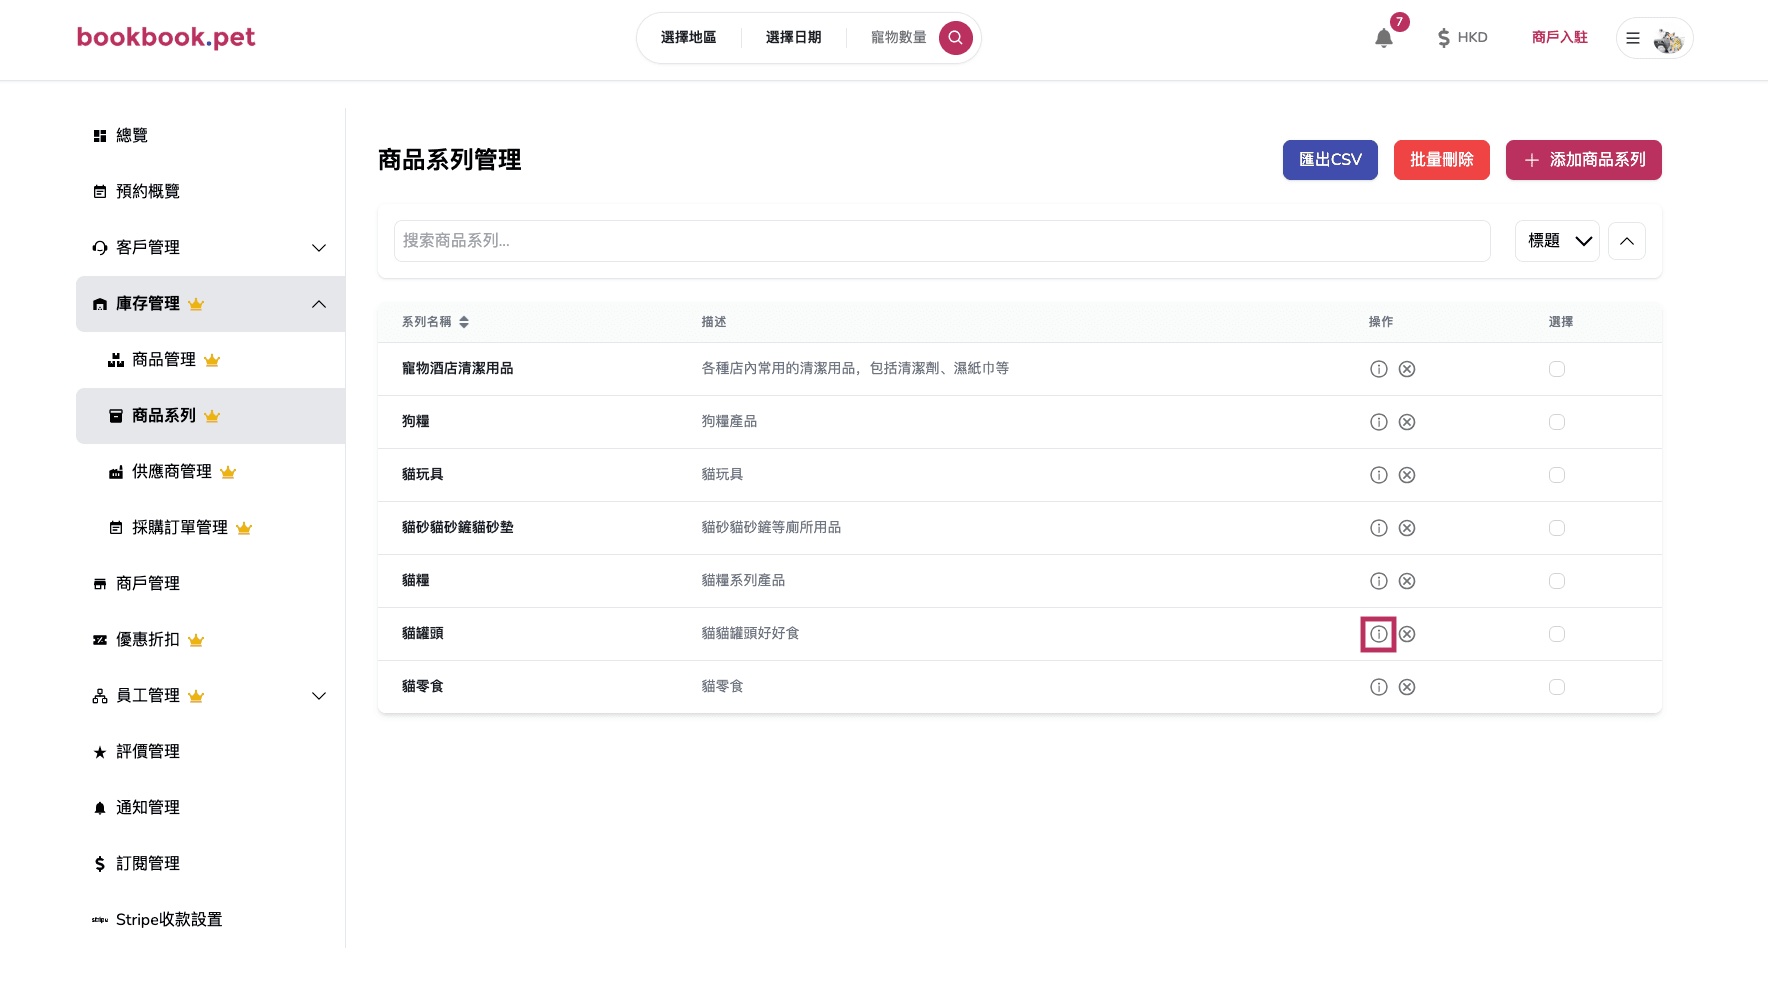Delete the 貓糧 series
This screenshot has width=1768, height=994.
pyautogui.click(x=1406, y=581)
